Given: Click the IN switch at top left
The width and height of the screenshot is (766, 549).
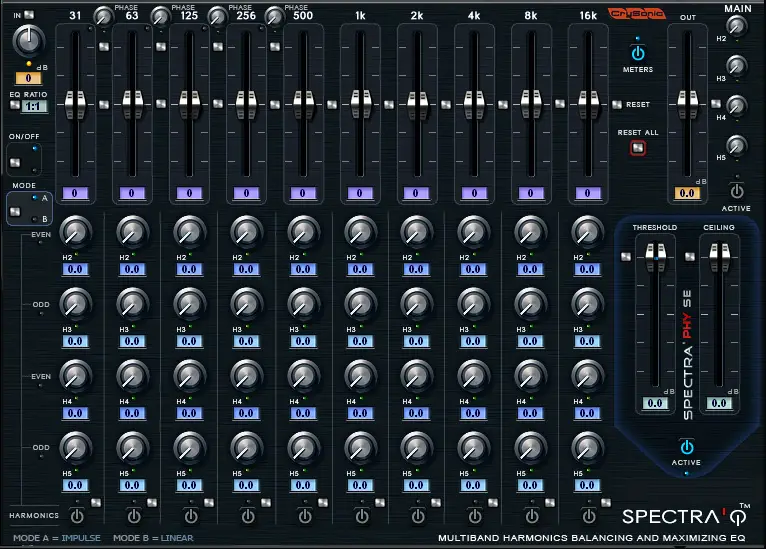Looking at the screenshot, I should (29, 15).
